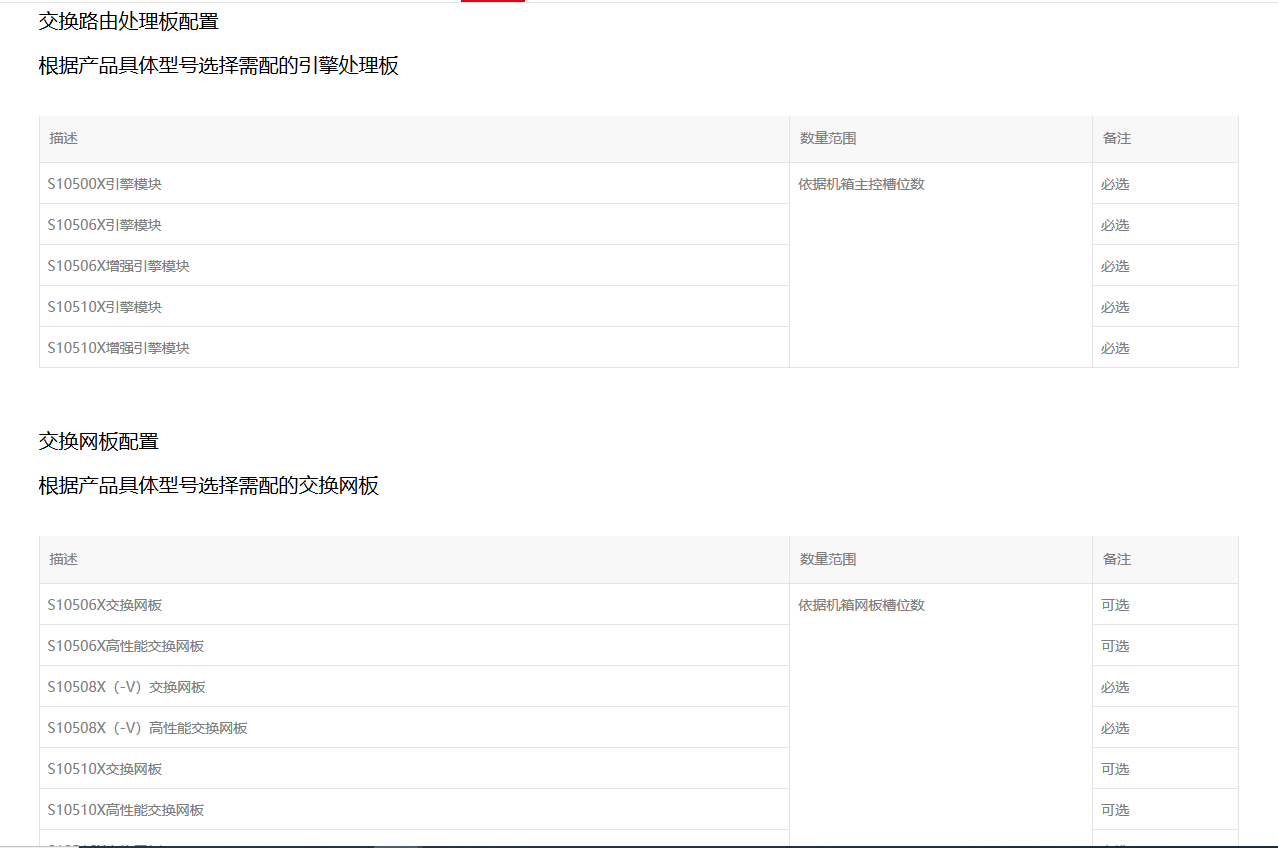
Task: Click 必选 in the S10510X增强引擎模块 row
Action: [1115, 348]
